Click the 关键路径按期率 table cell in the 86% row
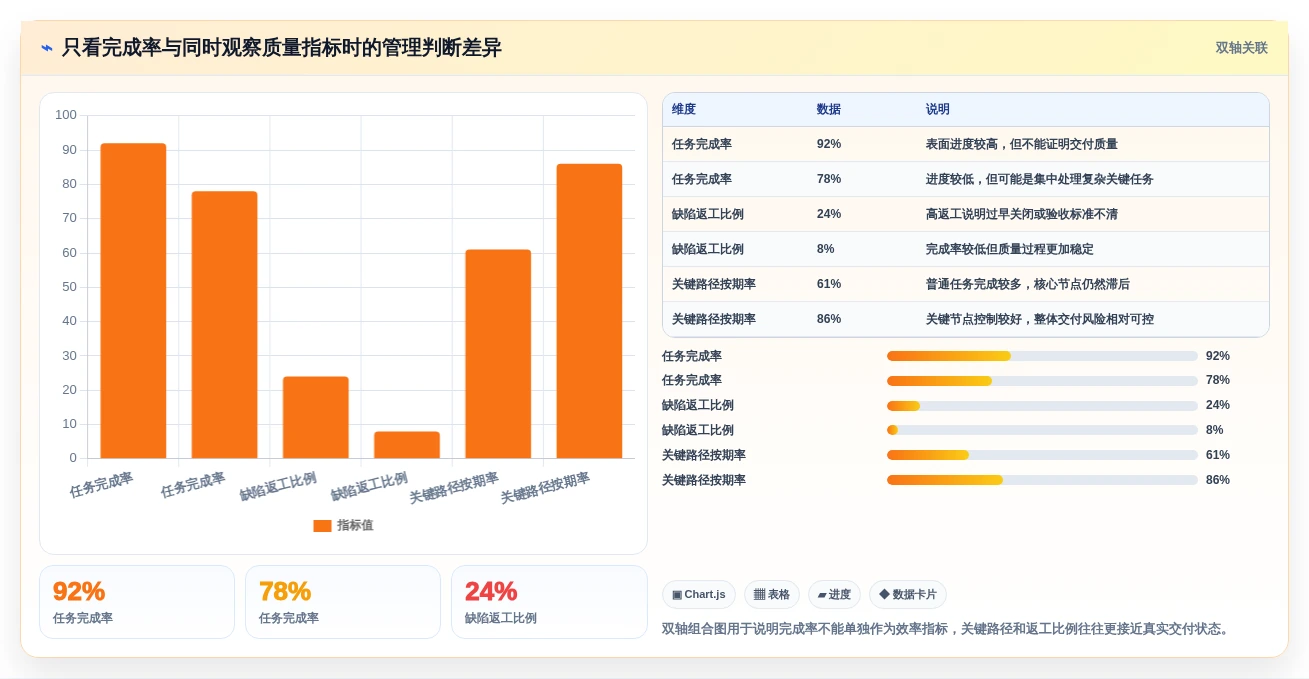Screen dimensions: 1309x679 pos(714,319)
